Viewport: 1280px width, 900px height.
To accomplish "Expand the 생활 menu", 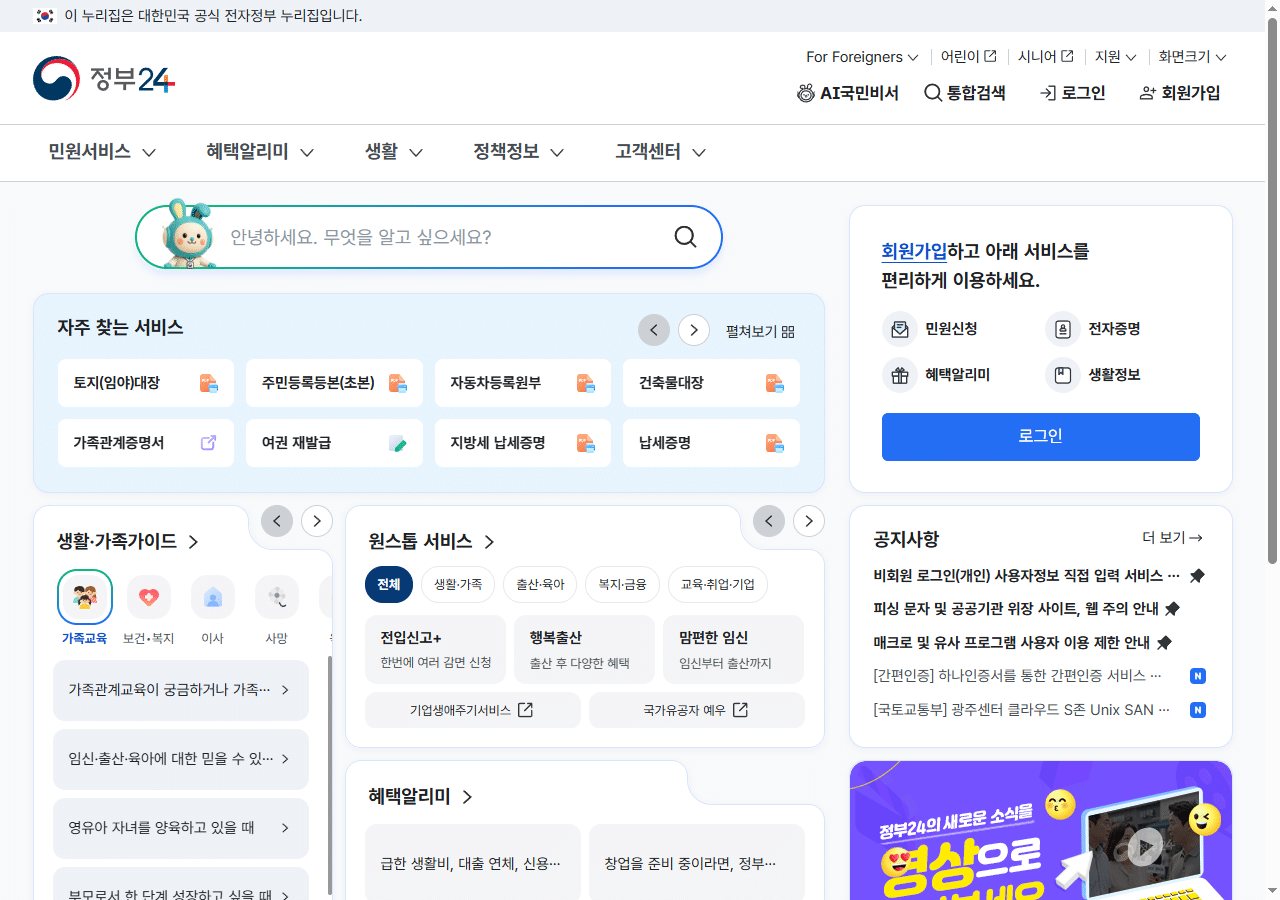I will tap(394, 152).
